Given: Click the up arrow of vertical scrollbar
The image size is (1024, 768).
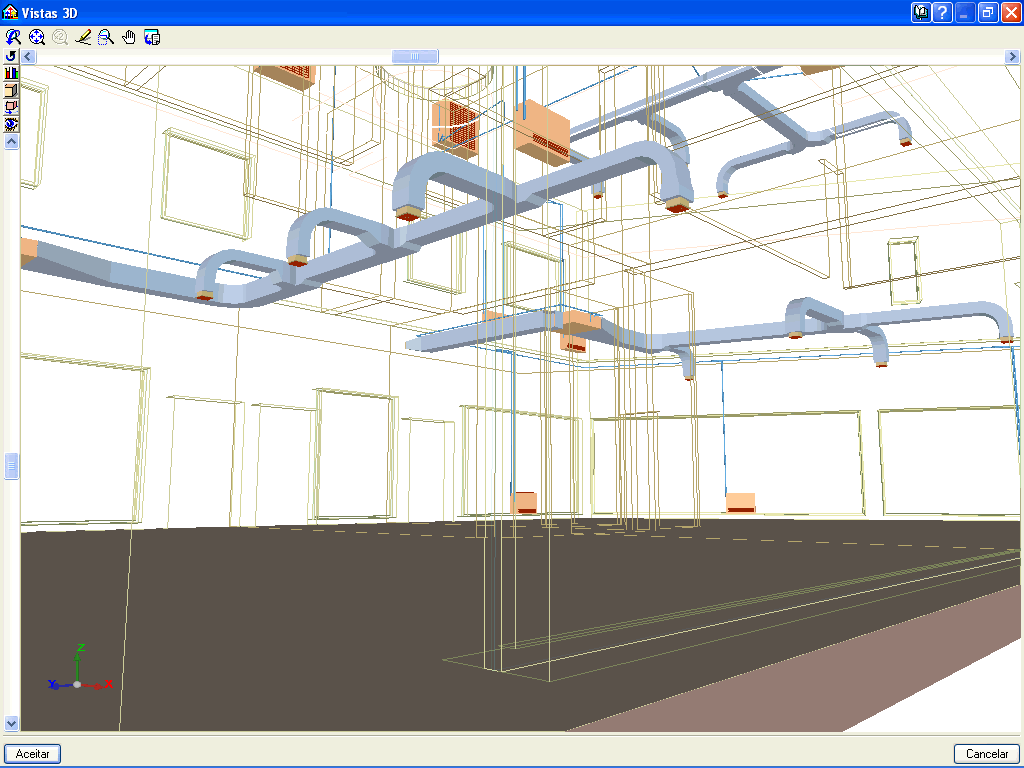Looking at the screenshot, I should [11, 141].
